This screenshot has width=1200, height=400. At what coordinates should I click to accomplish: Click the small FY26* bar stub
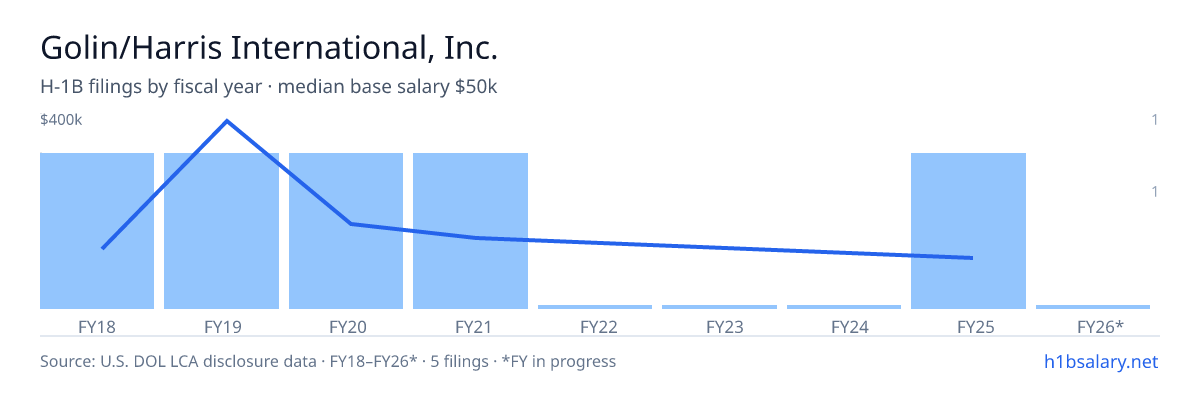1093,307
